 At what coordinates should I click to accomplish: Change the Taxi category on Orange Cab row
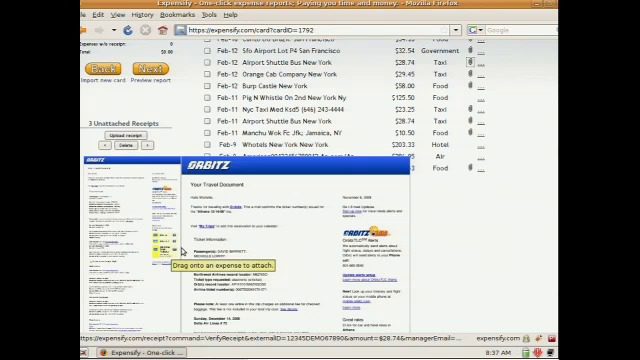click(440, 74)
